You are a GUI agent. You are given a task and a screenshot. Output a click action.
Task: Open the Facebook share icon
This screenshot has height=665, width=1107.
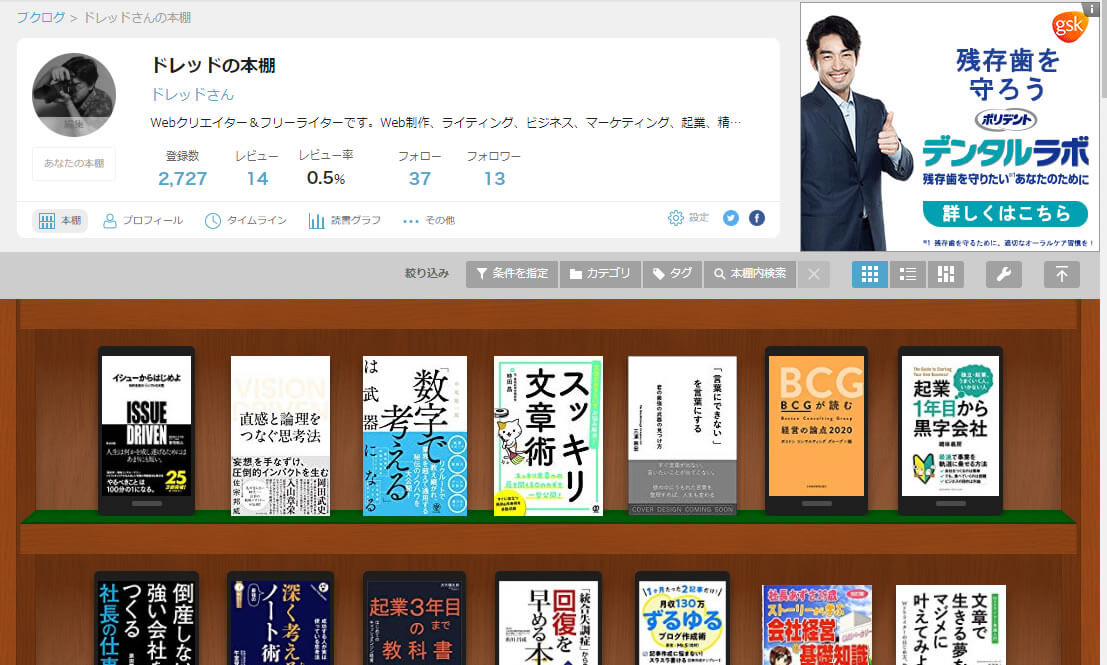(757, 218)
